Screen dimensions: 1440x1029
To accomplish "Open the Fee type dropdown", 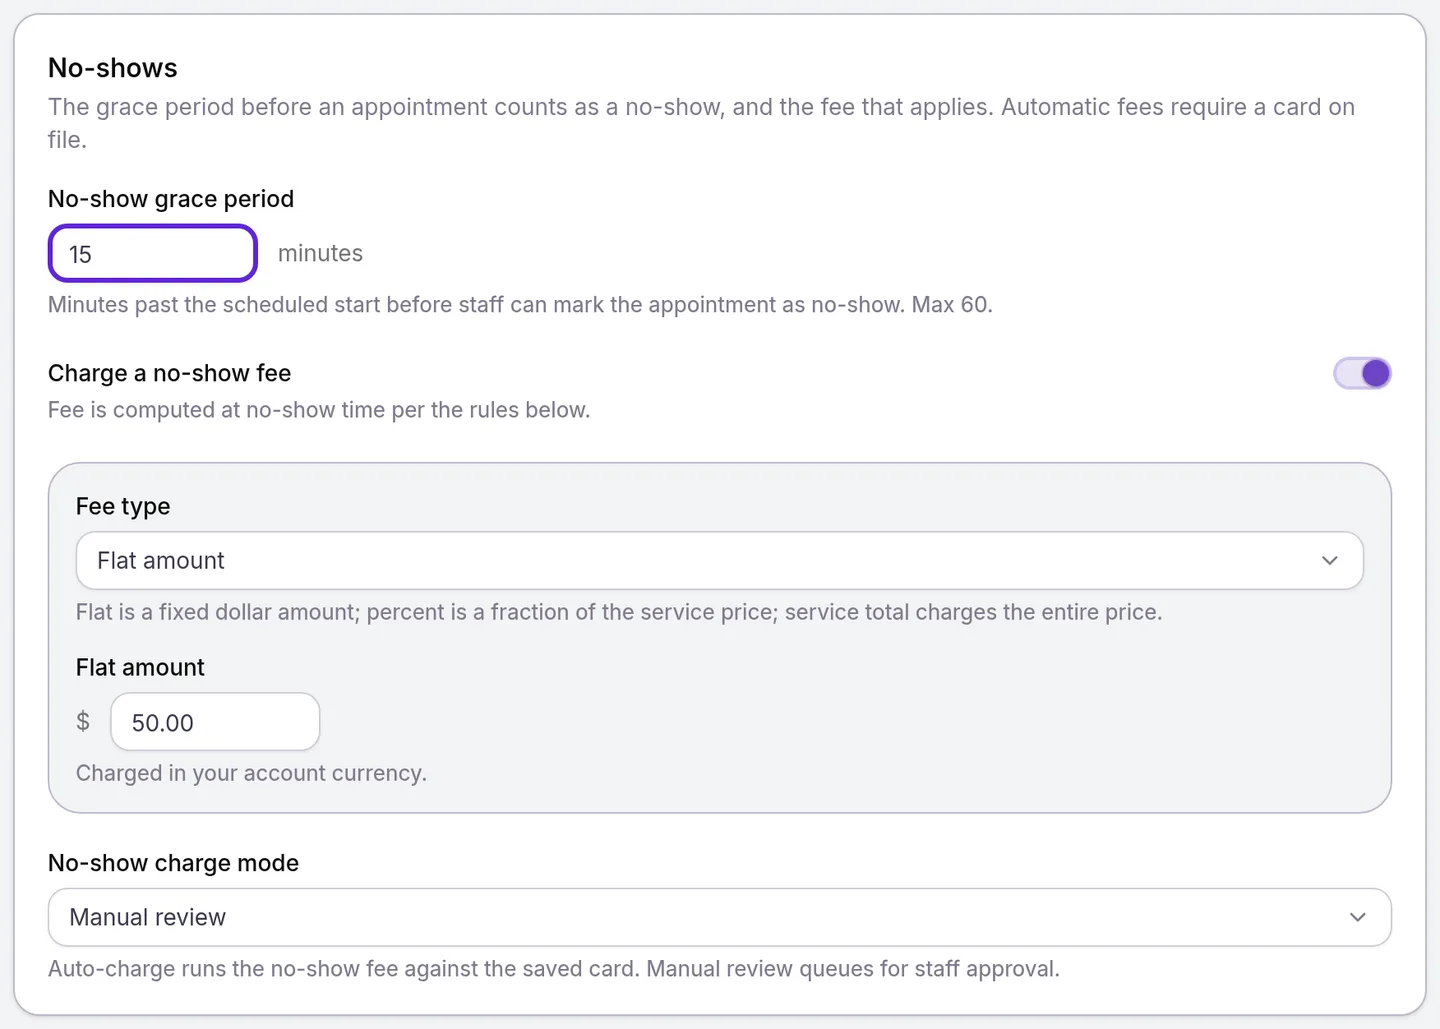I will [719, 561].
